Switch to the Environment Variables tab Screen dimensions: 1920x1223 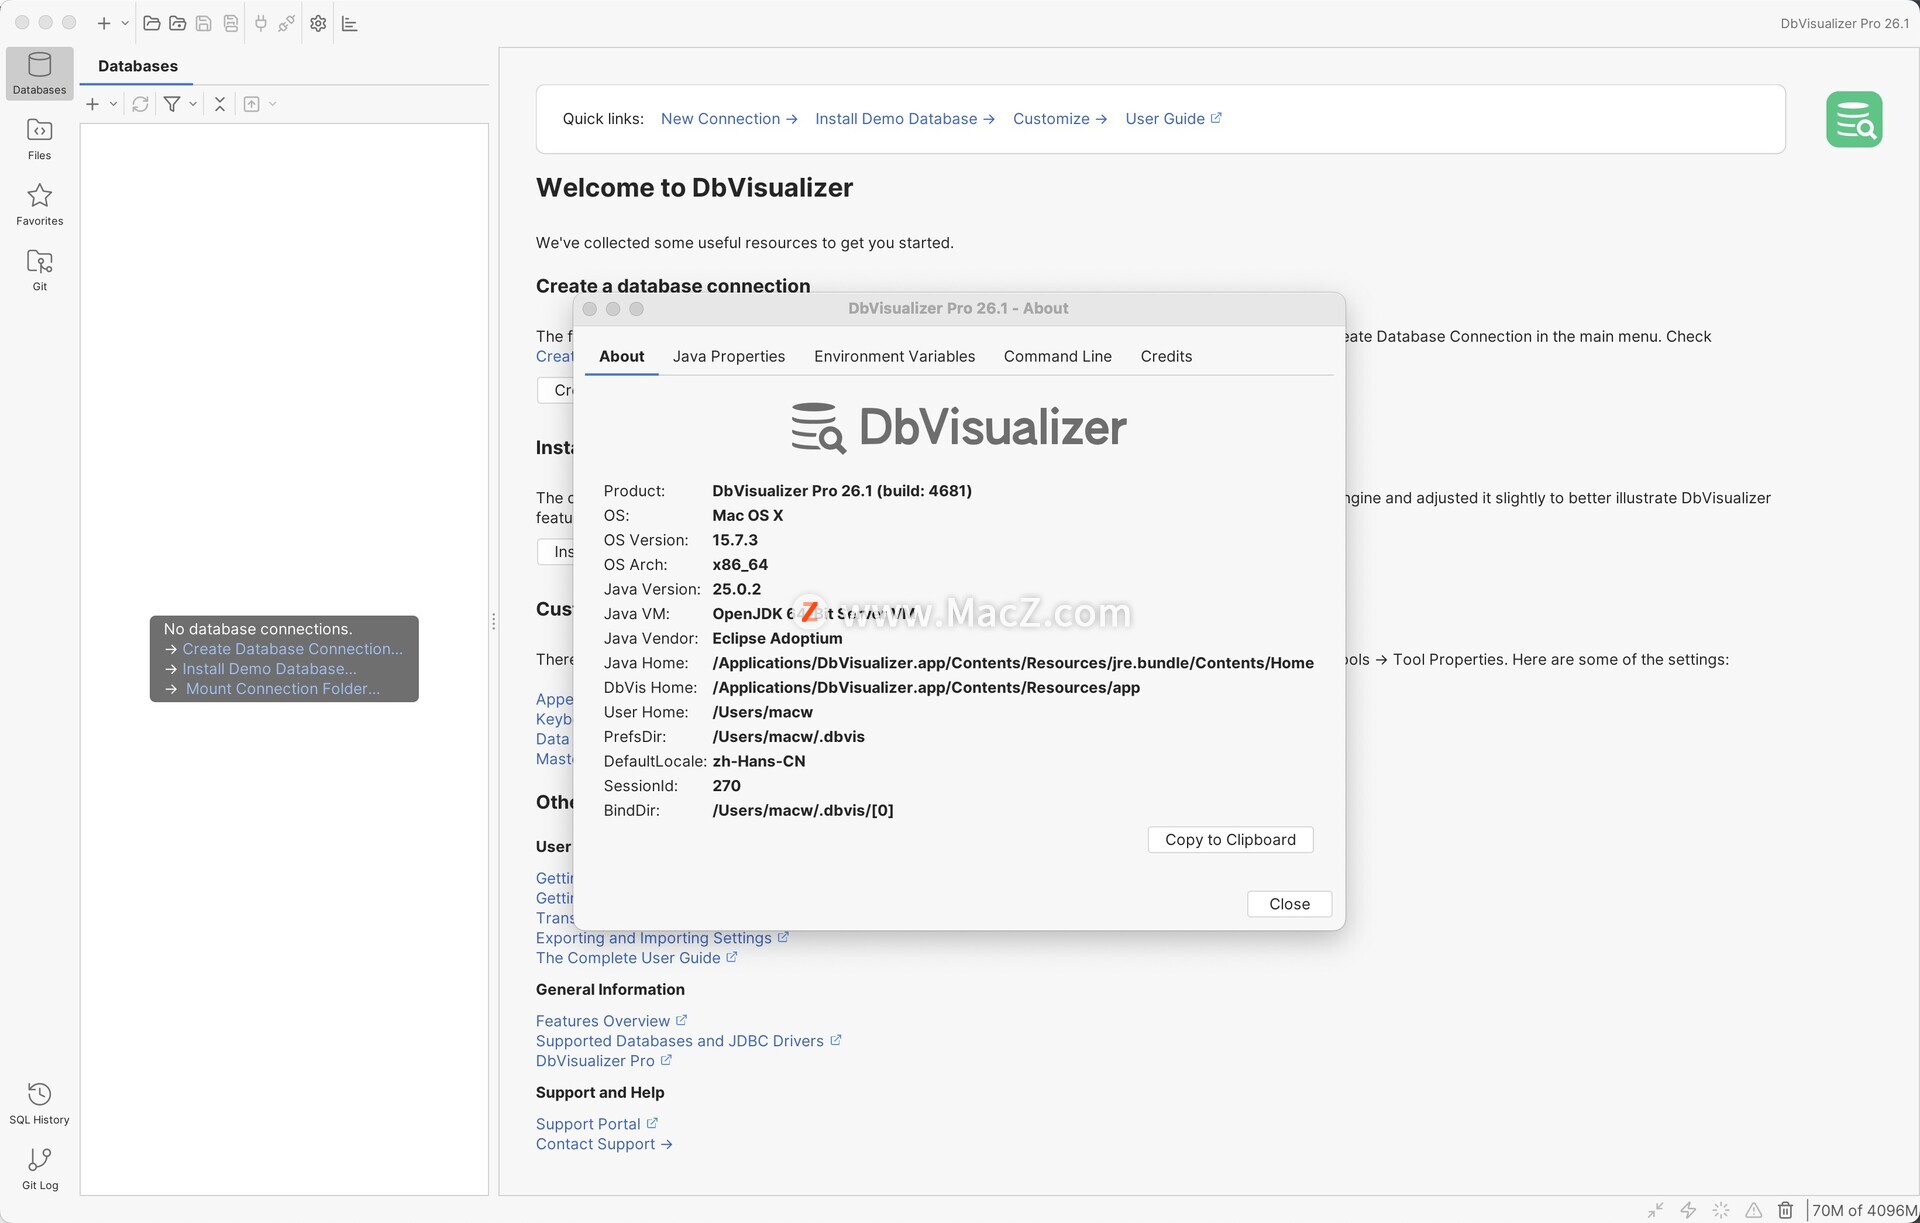pos(894,356)
